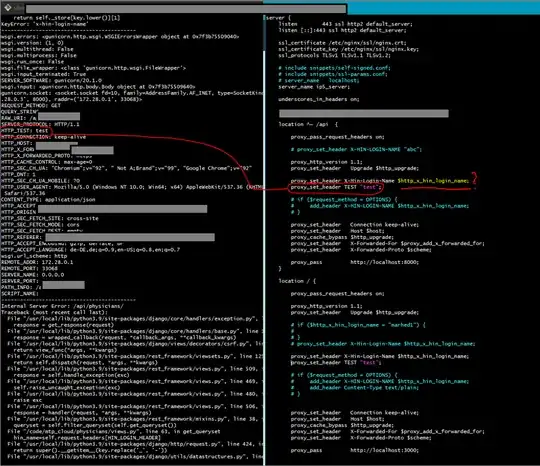Click the KeyError 'x-hin-login-name' line
Screen dimensions: 540x466
tap(44, 24)
